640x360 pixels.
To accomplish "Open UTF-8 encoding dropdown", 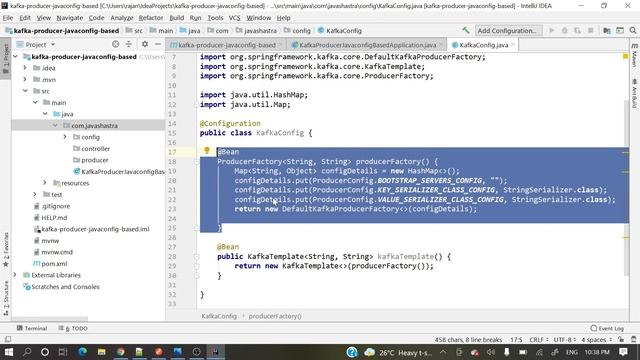I will pyautogui.click(x=565, y=340).
